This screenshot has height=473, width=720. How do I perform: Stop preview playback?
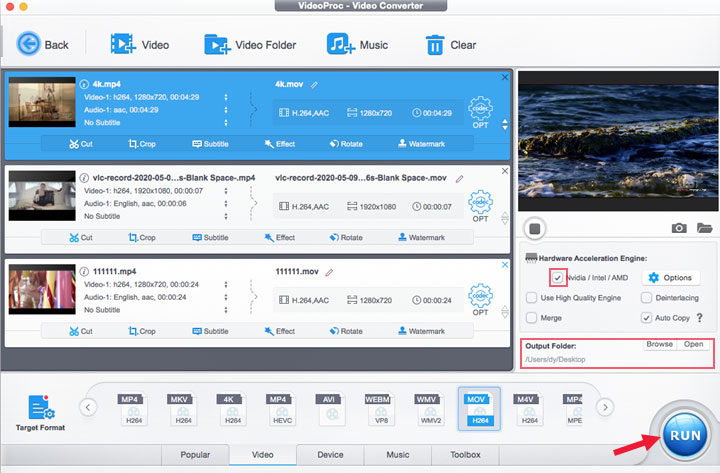534,229
